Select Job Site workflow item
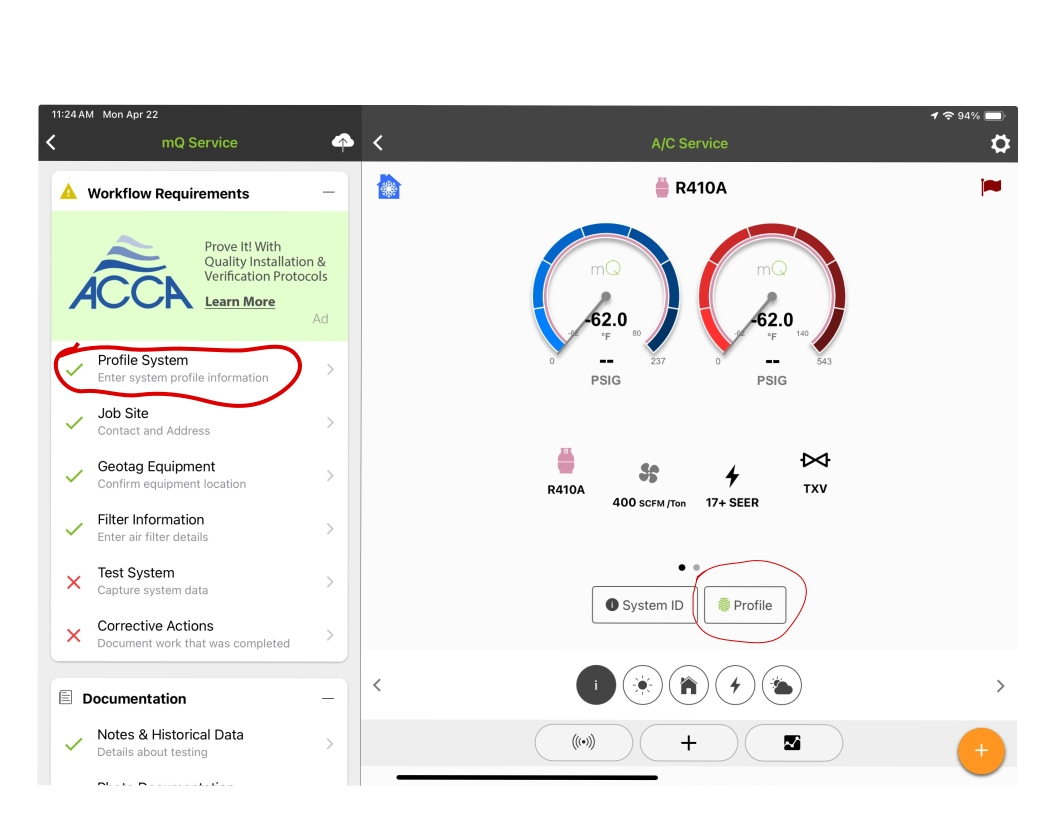The image size is (1056, 816). tap(199, 422)
